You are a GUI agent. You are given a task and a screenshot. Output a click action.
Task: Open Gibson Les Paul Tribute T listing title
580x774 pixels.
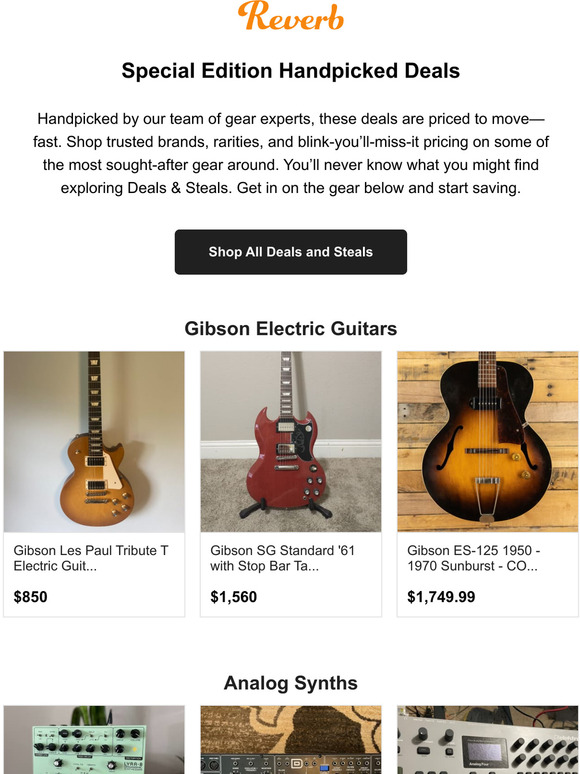pos(91,558)
